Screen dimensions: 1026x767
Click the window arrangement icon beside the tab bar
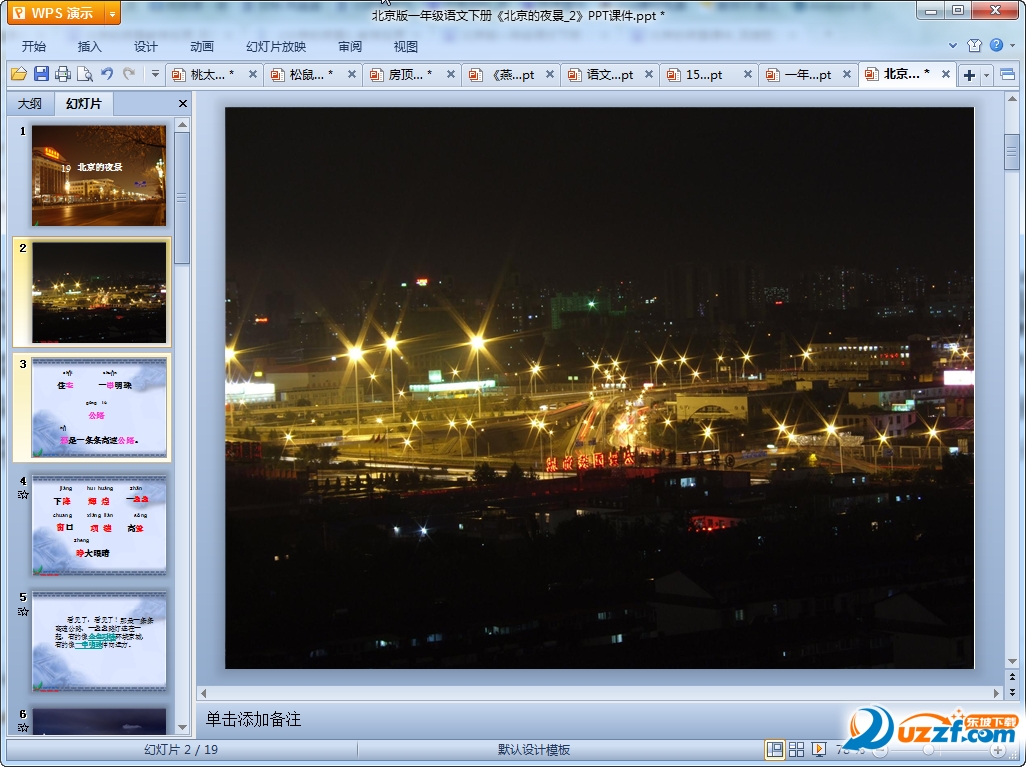[1008, 75]
